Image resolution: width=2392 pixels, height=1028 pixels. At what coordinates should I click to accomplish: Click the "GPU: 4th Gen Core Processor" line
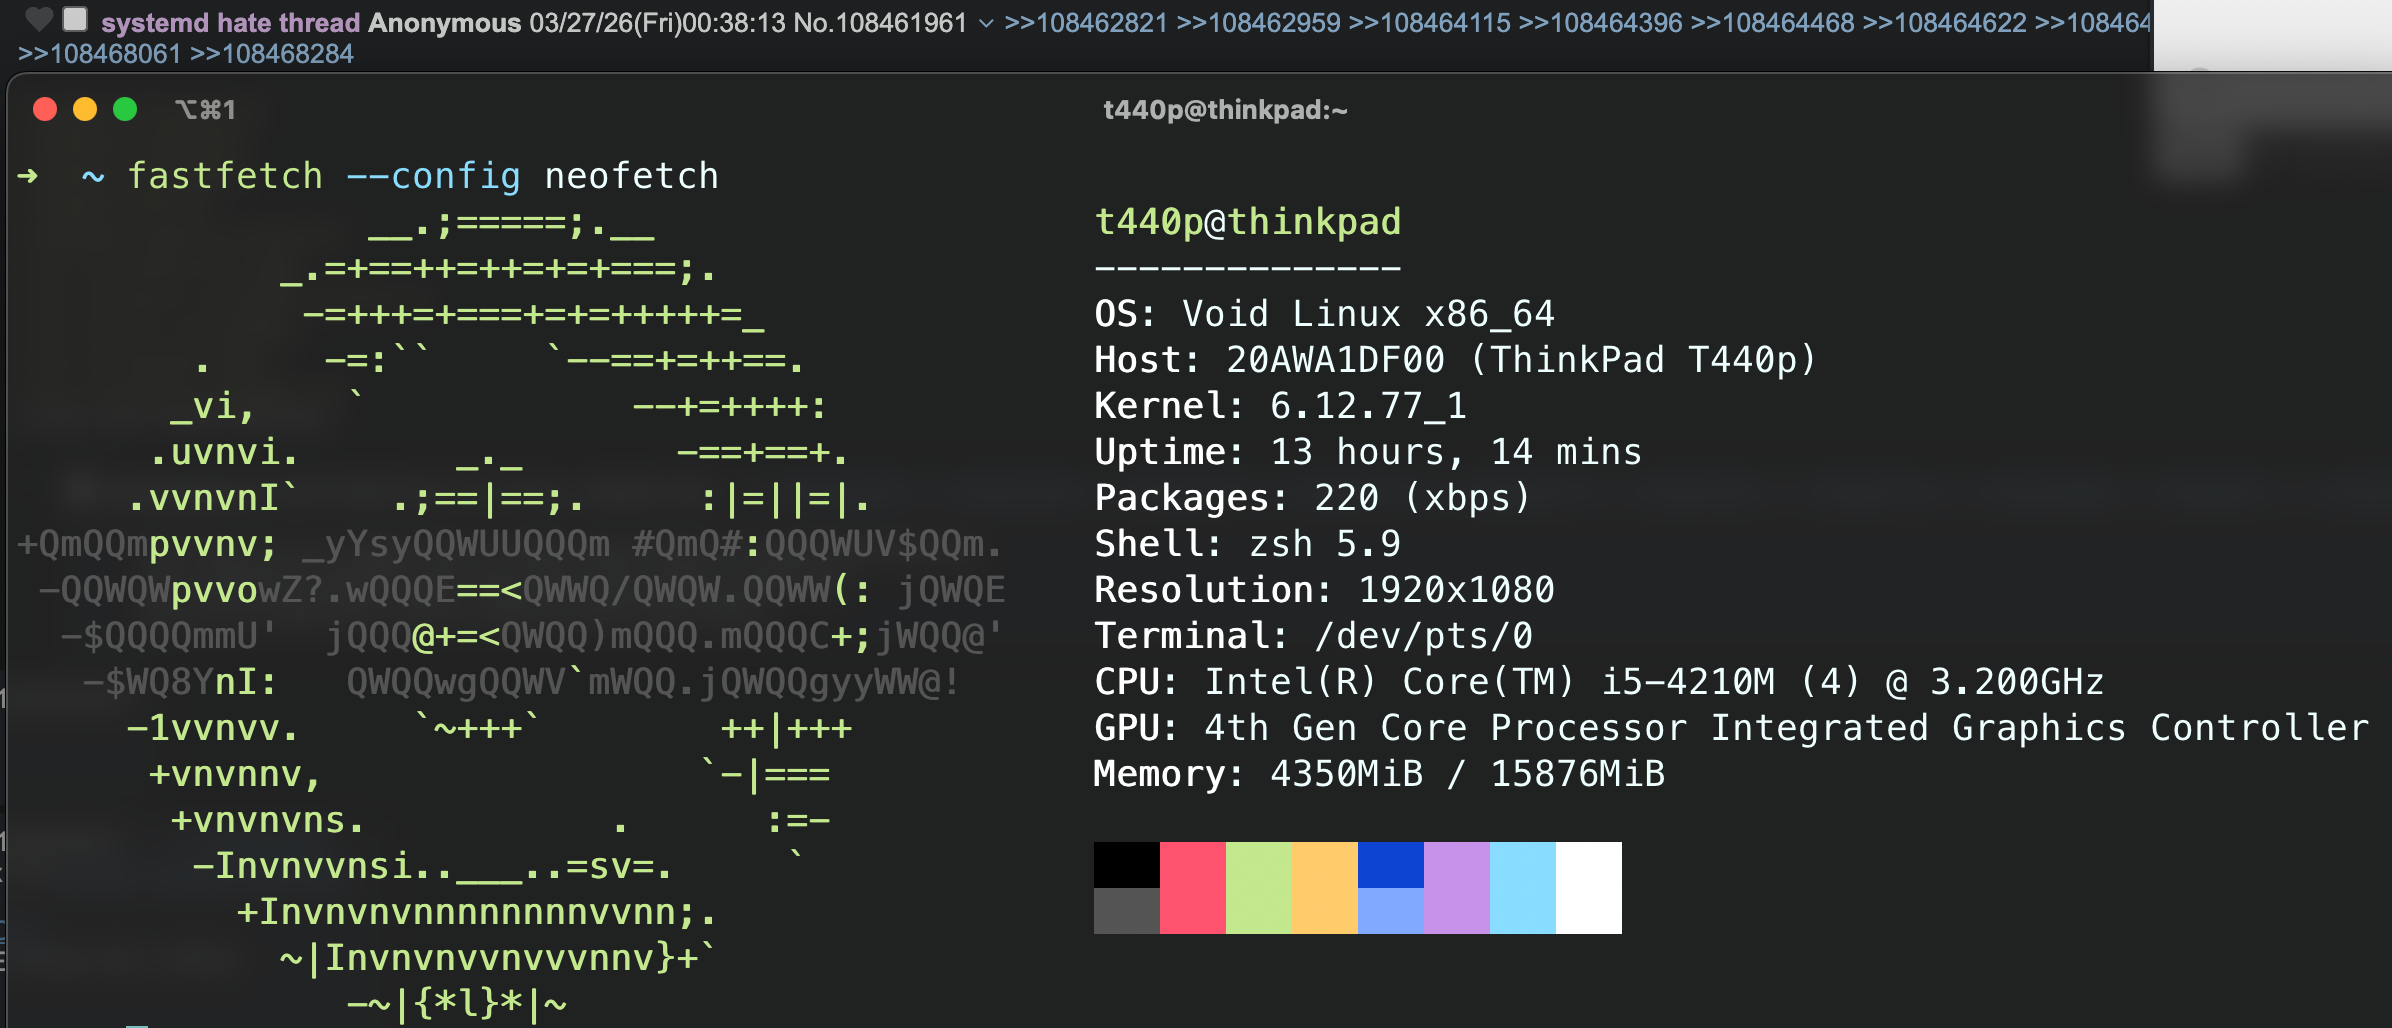click(x=1731, y=728)
